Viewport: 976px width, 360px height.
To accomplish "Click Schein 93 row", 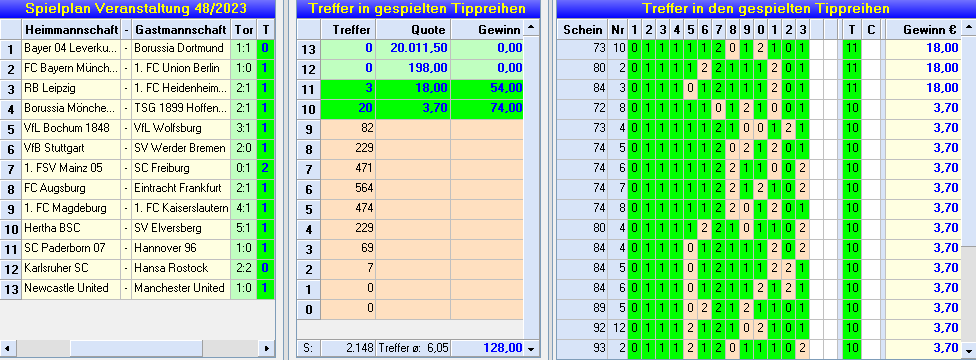I will [759, 348].
